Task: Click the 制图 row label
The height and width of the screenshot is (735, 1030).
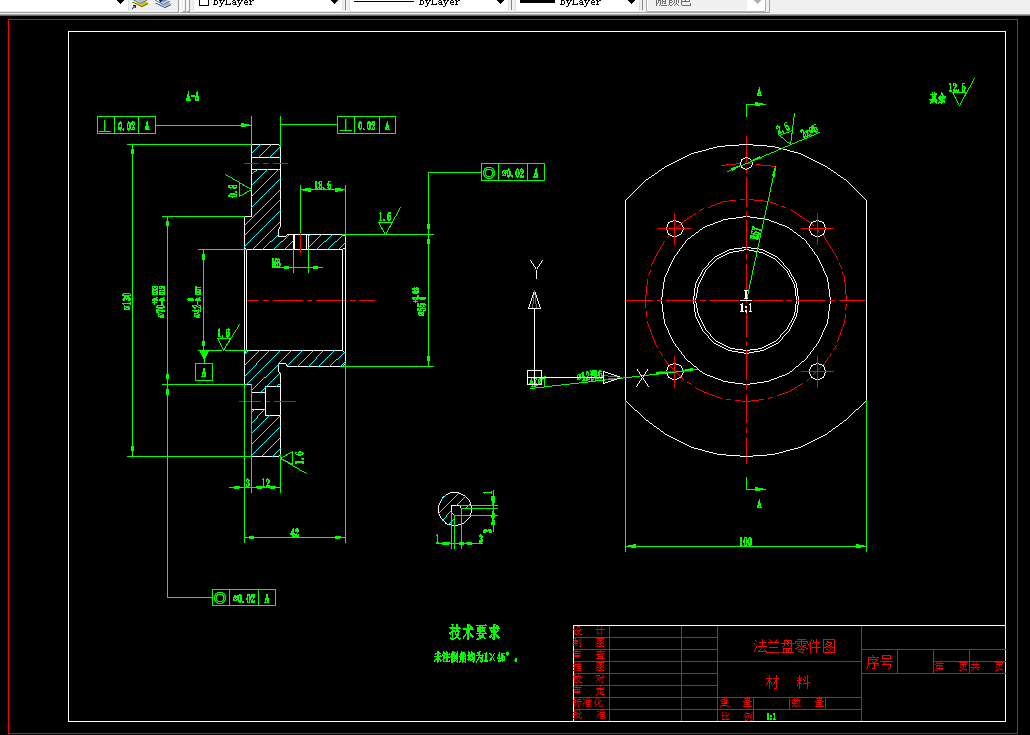Action: (x=589, y=643)
